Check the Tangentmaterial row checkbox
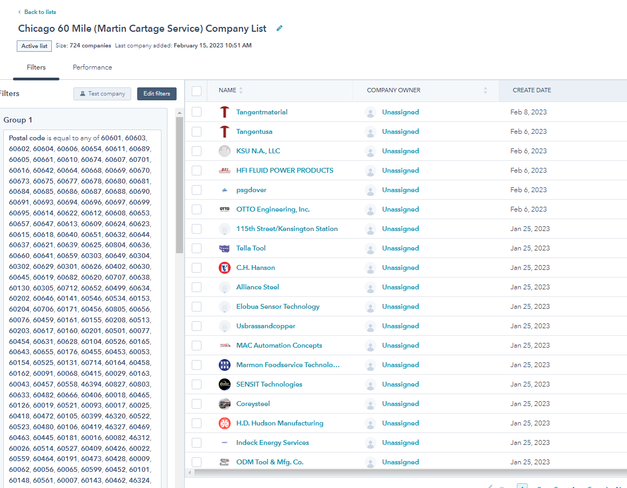This screenshot has width=627, height=488. (x=196, y=112)
